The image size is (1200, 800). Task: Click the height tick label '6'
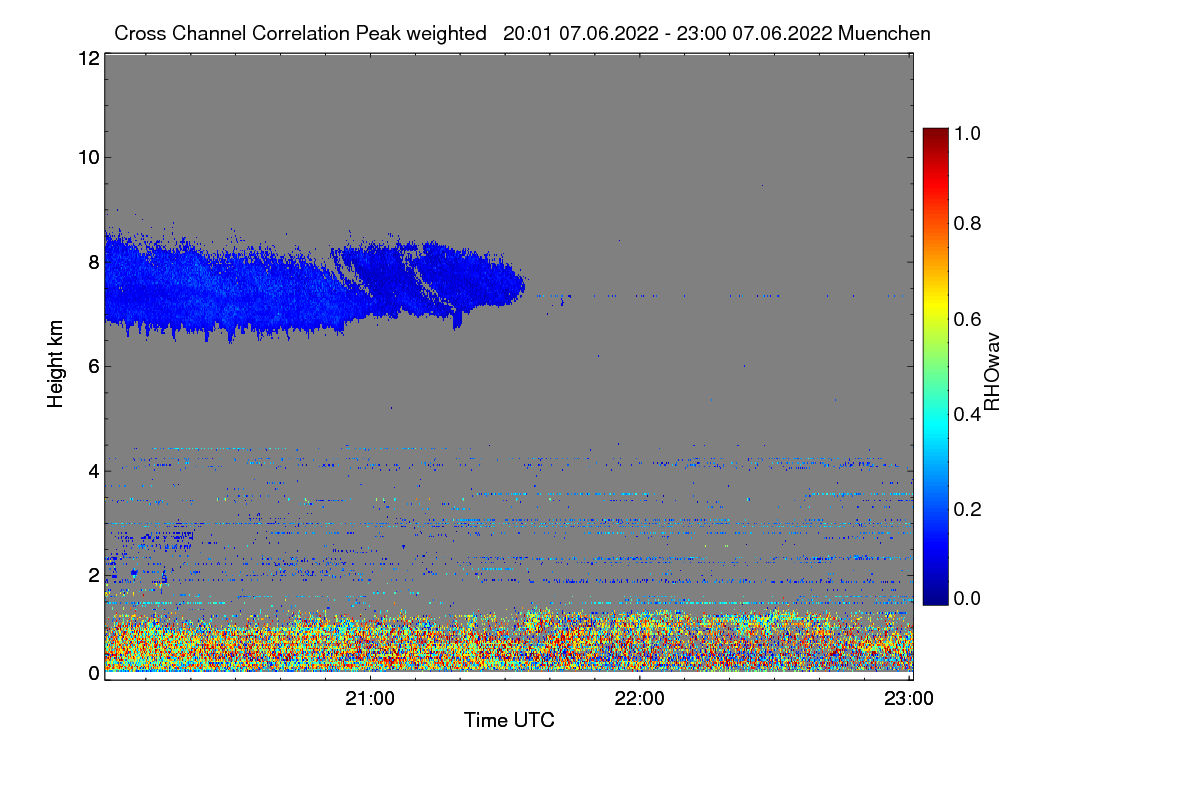point(92,366)
